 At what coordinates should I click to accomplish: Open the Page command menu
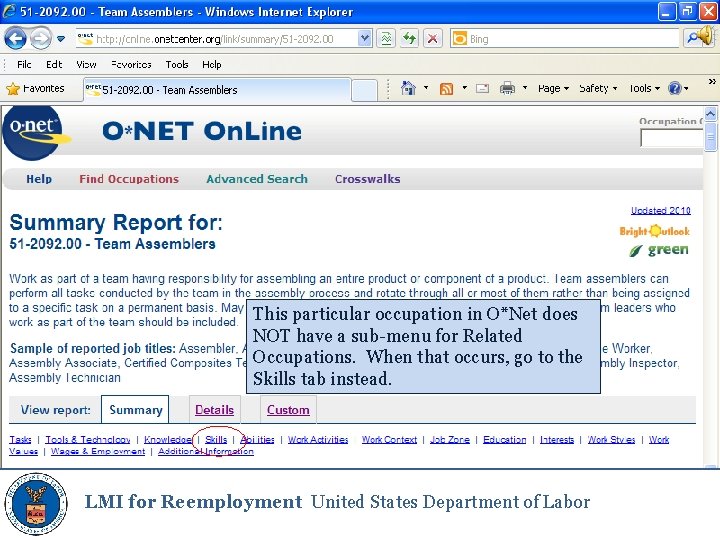(x=553, y=88)
